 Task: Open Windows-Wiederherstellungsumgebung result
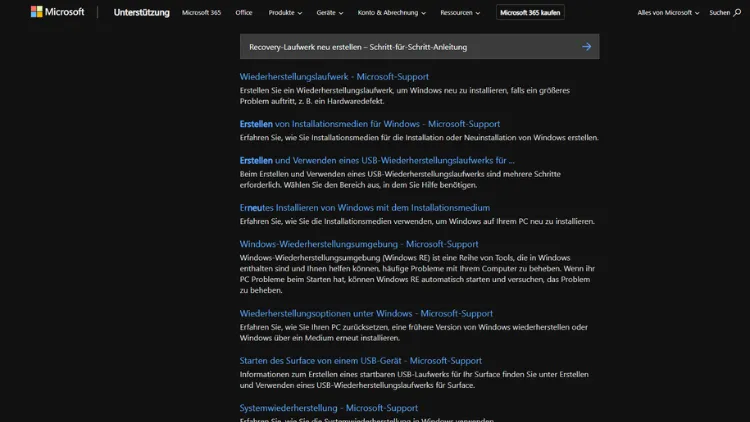coord(359,244)
